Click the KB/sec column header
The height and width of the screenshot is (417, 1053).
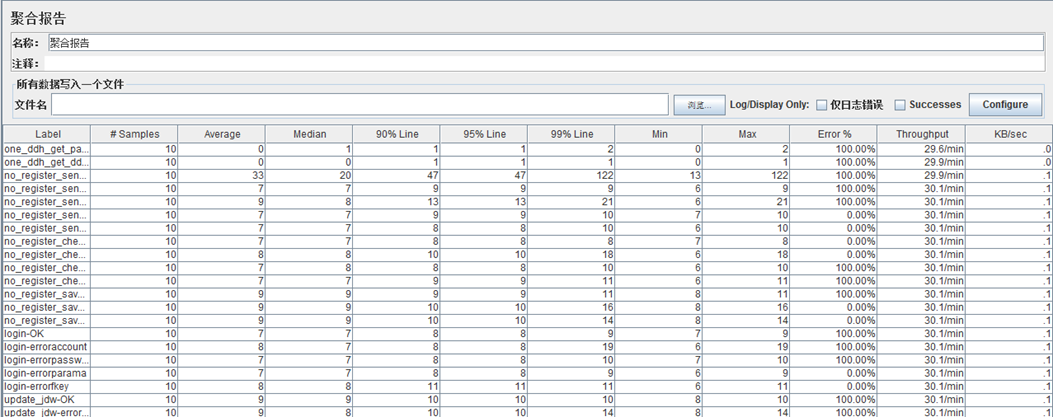pos(1009,134)
